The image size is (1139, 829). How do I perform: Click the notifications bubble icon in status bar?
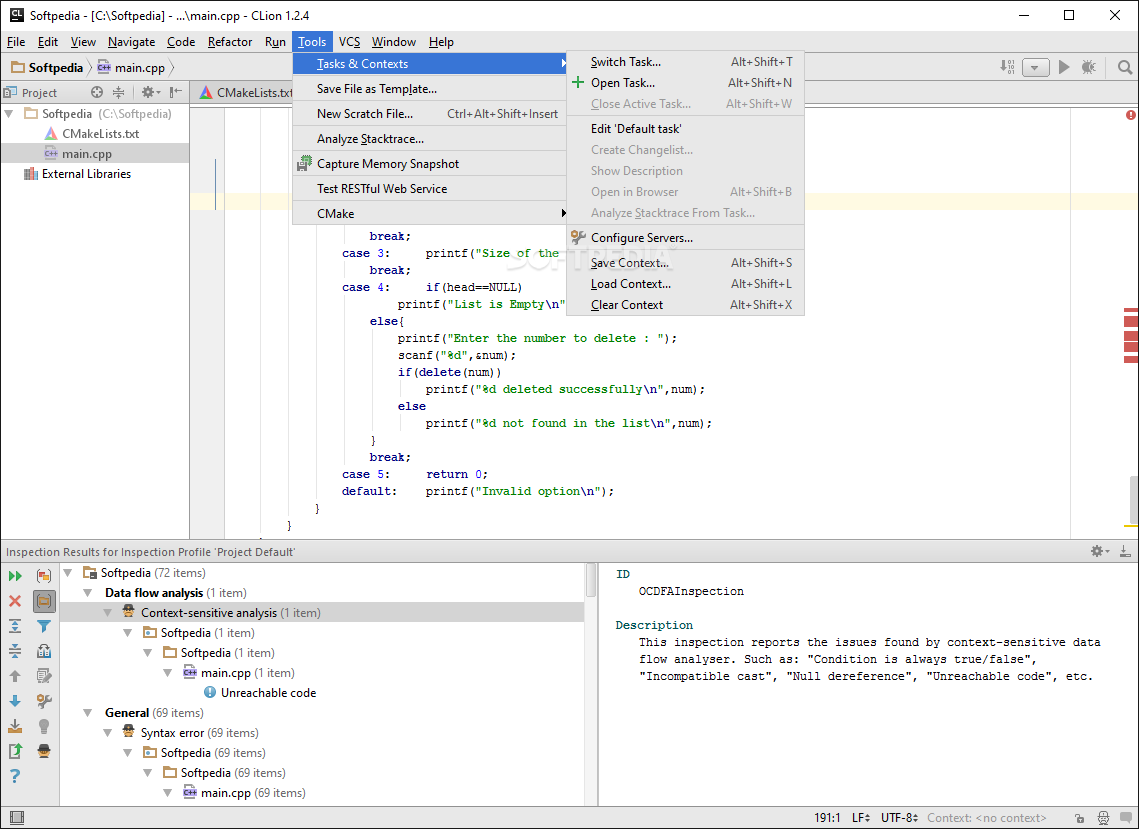1125,818
